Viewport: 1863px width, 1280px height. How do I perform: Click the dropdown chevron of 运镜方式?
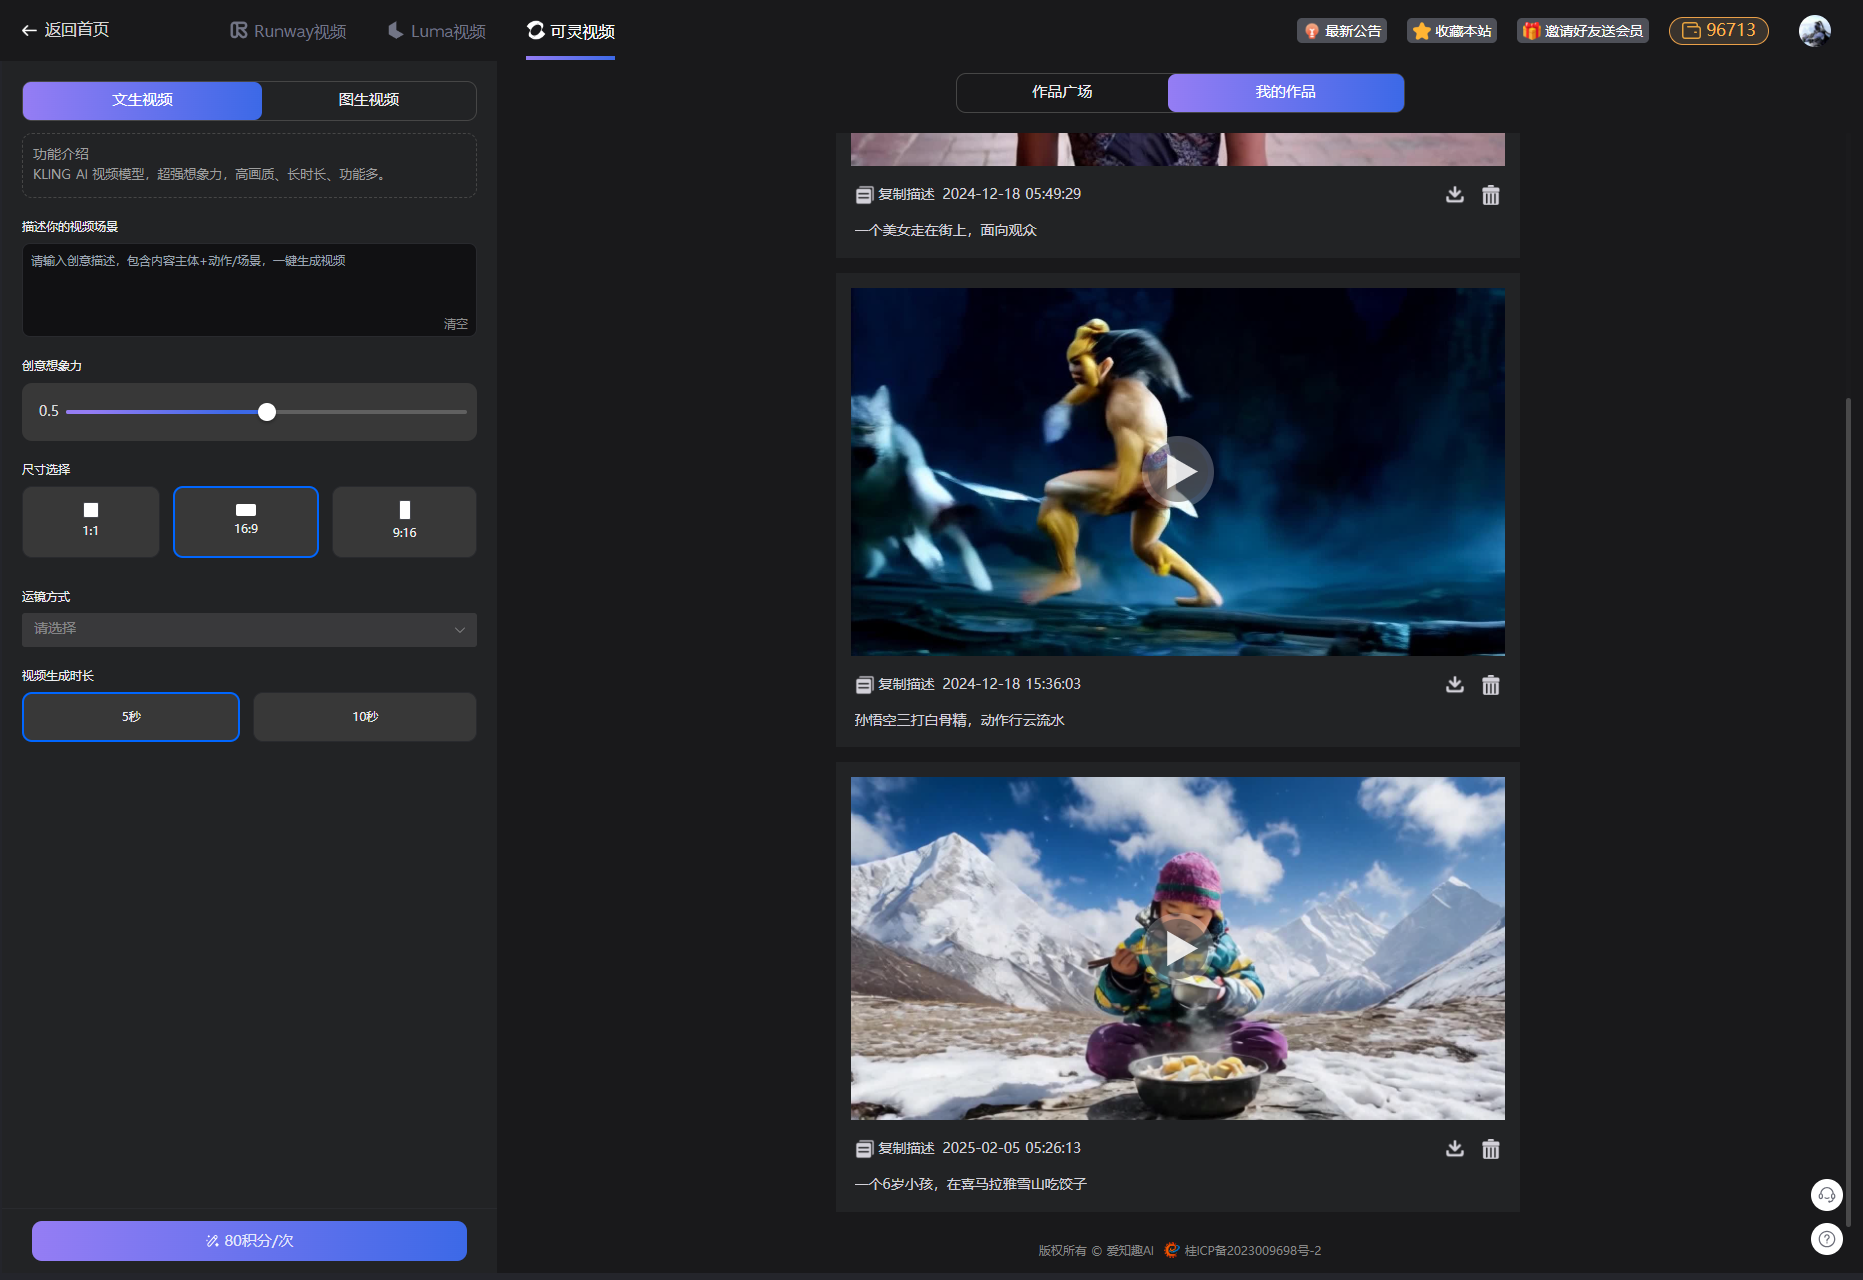[x=460, y=630]
